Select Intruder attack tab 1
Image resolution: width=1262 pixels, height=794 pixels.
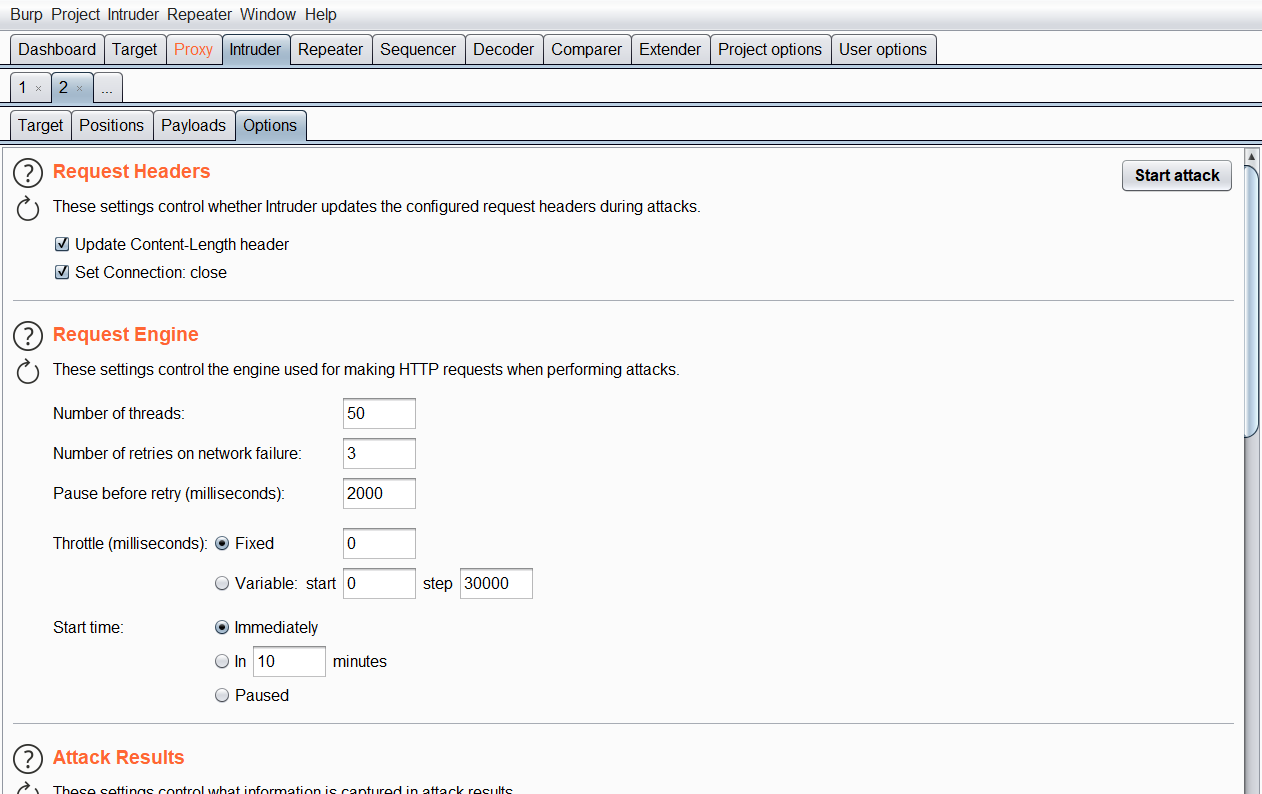pyautogui.click(x=22, y=87)
